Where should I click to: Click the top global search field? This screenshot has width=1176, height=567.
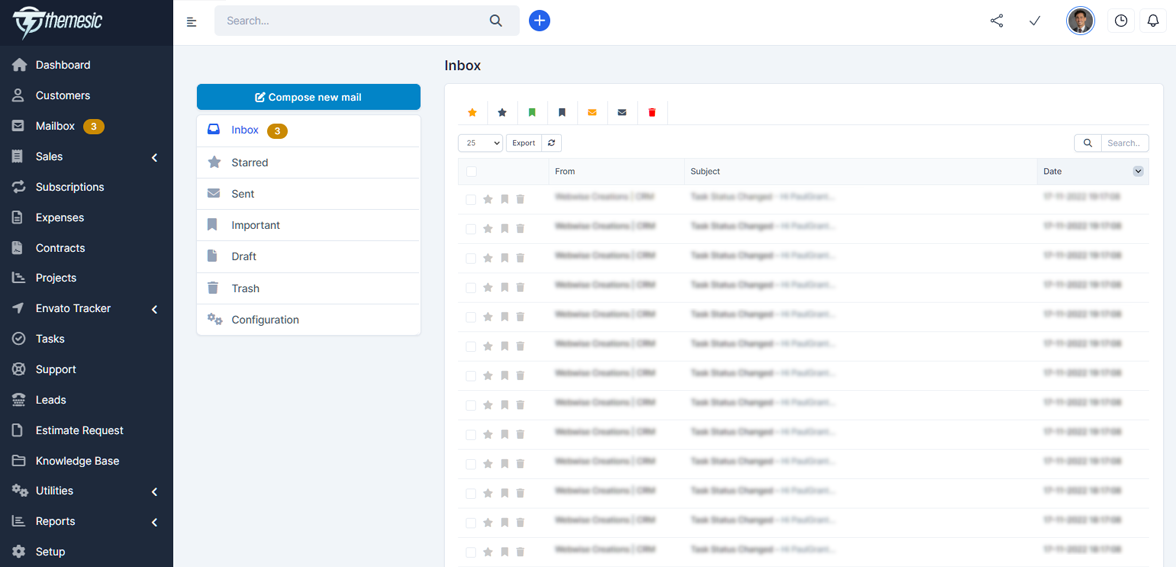[355, 21]
